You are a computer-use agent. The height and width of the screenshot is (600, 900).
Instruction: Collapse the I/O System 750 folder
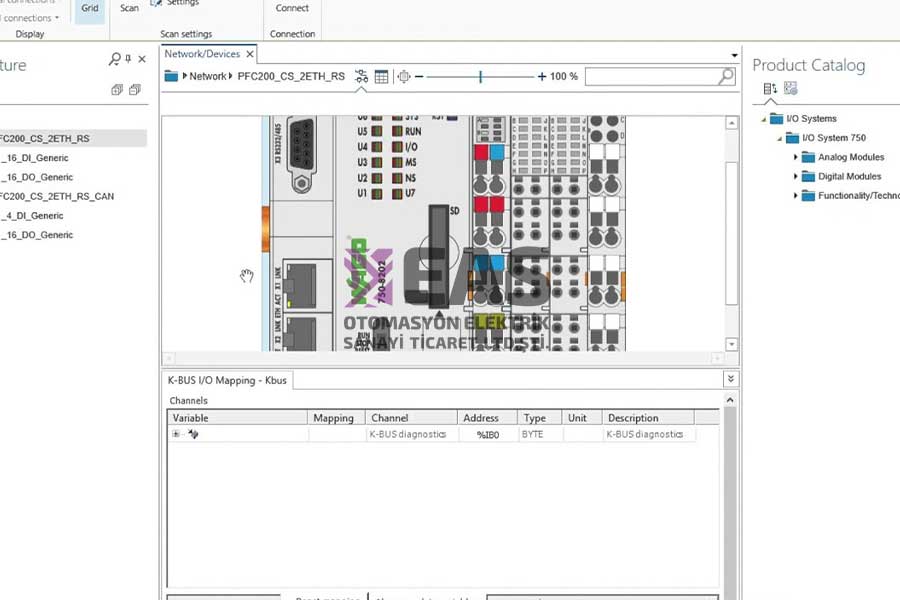(x=779, y=138)
